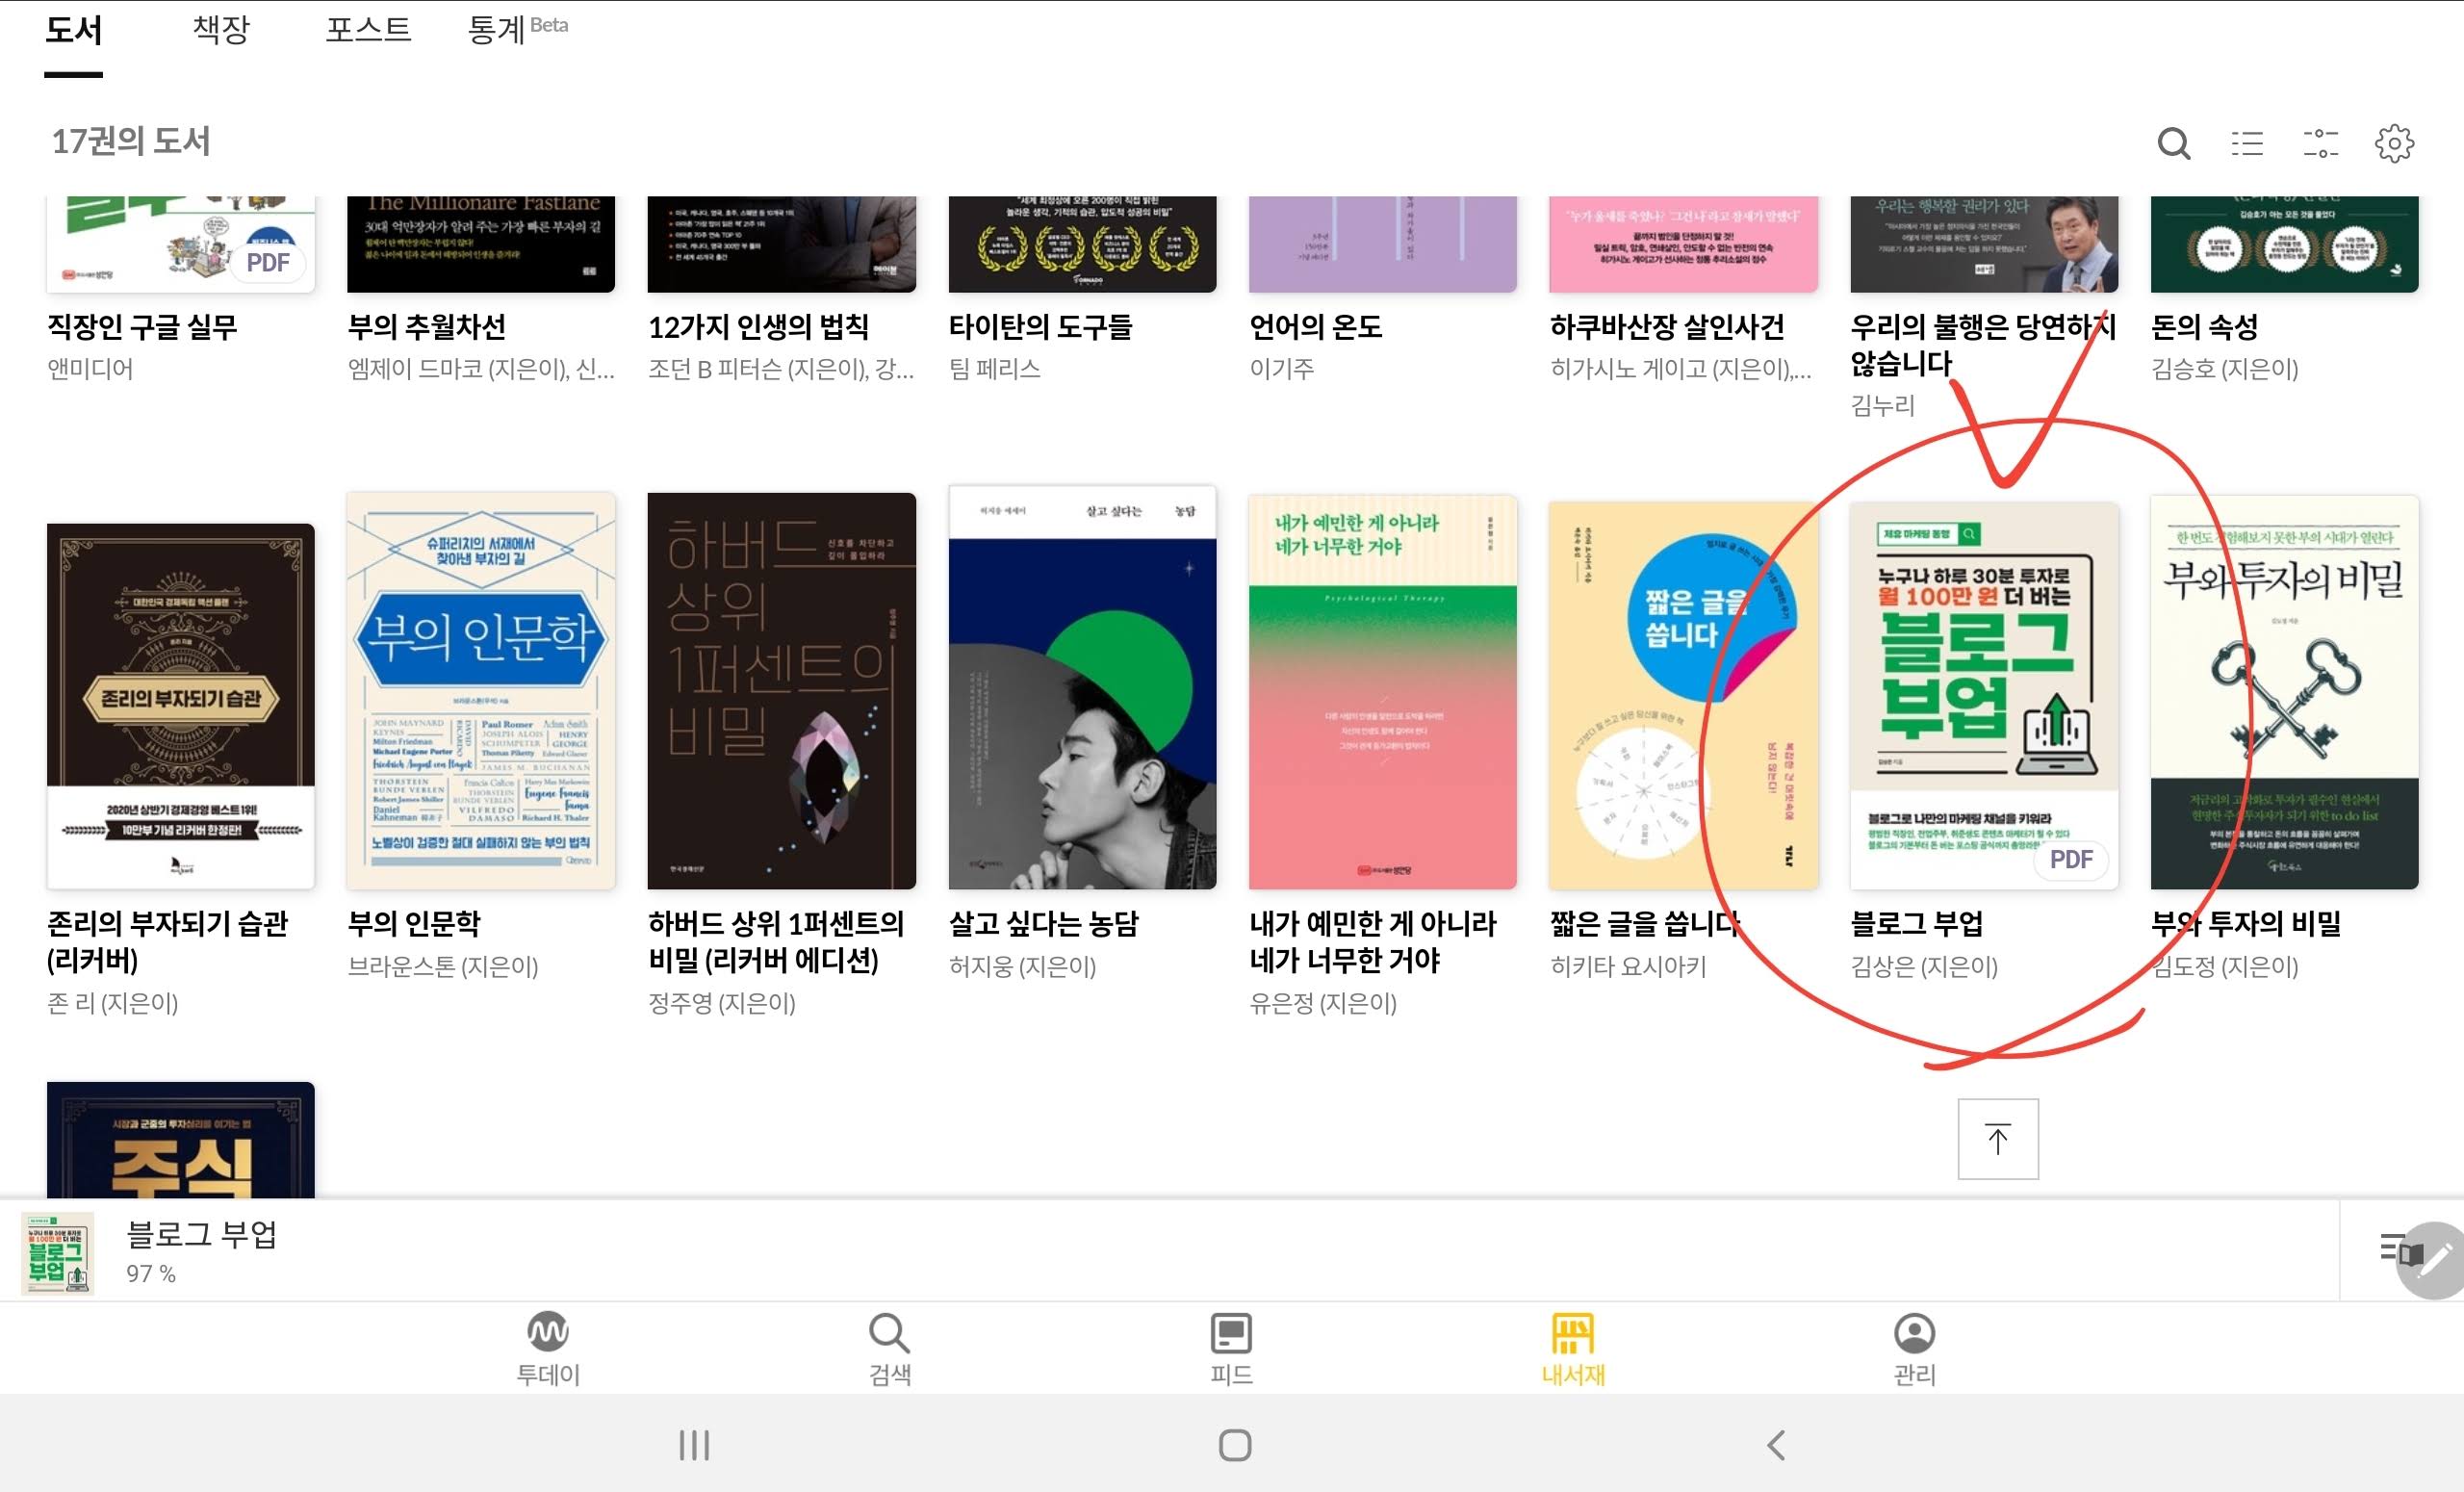Open 부의 추월차선 cover thumbnail
The height and width of the screenshot is (1492, 2464).
pos(481,244)
